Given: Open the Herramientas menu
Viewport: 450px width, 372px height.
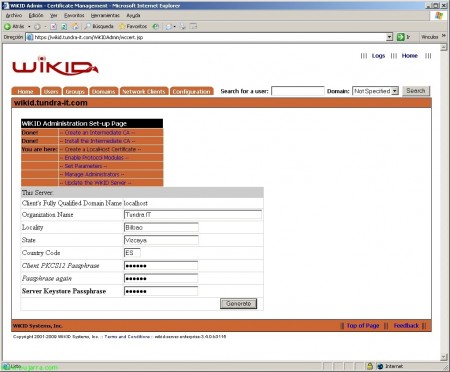Looking at the screenshot, I should pyautogui.click(x=105, y=15).
